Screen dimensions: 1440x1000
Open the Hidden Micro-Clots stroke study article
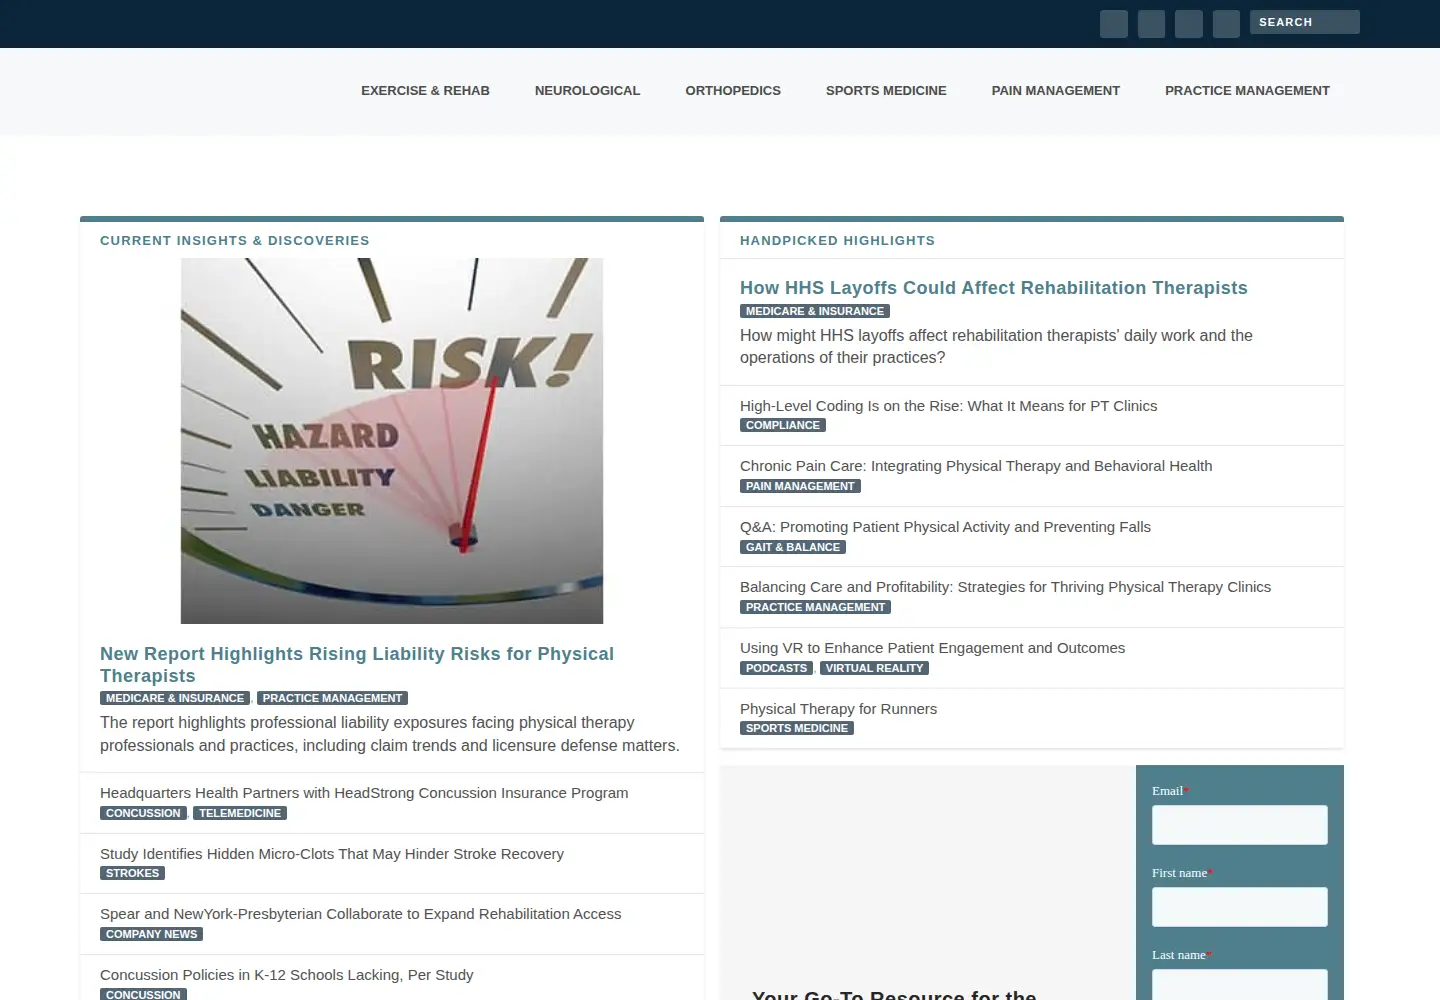[332, 854]
